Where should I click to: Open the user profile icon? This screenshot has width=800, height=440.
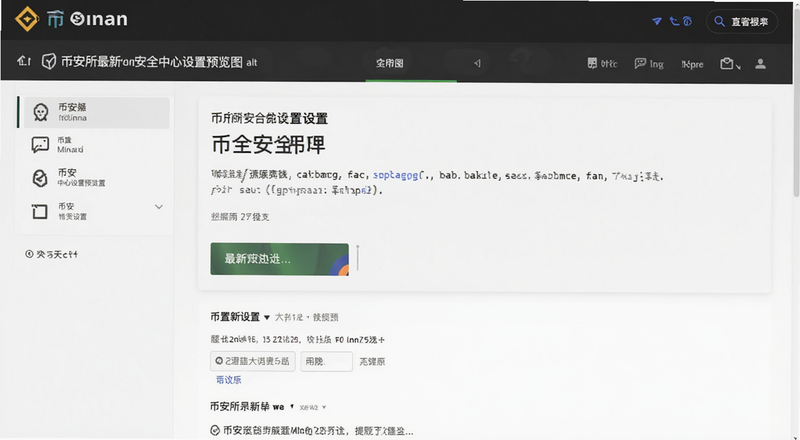pyautogui.click(x=760, y=64)
